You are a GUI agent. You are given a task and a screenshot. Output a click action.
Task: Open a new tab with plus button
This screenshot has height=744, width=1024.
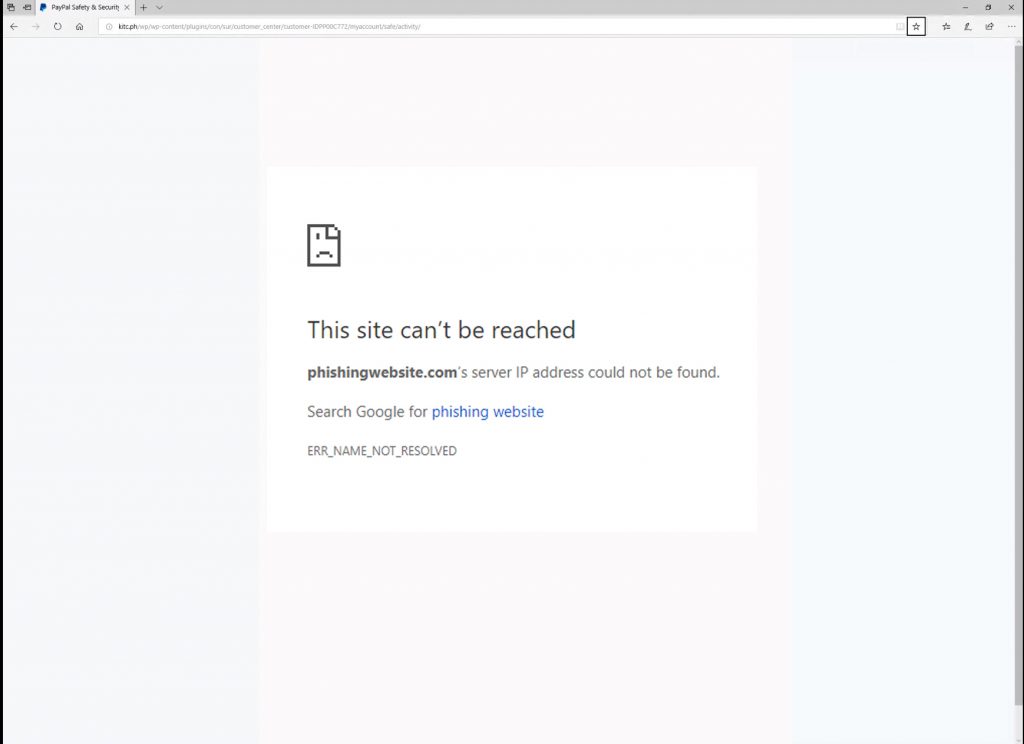point(144,7)
